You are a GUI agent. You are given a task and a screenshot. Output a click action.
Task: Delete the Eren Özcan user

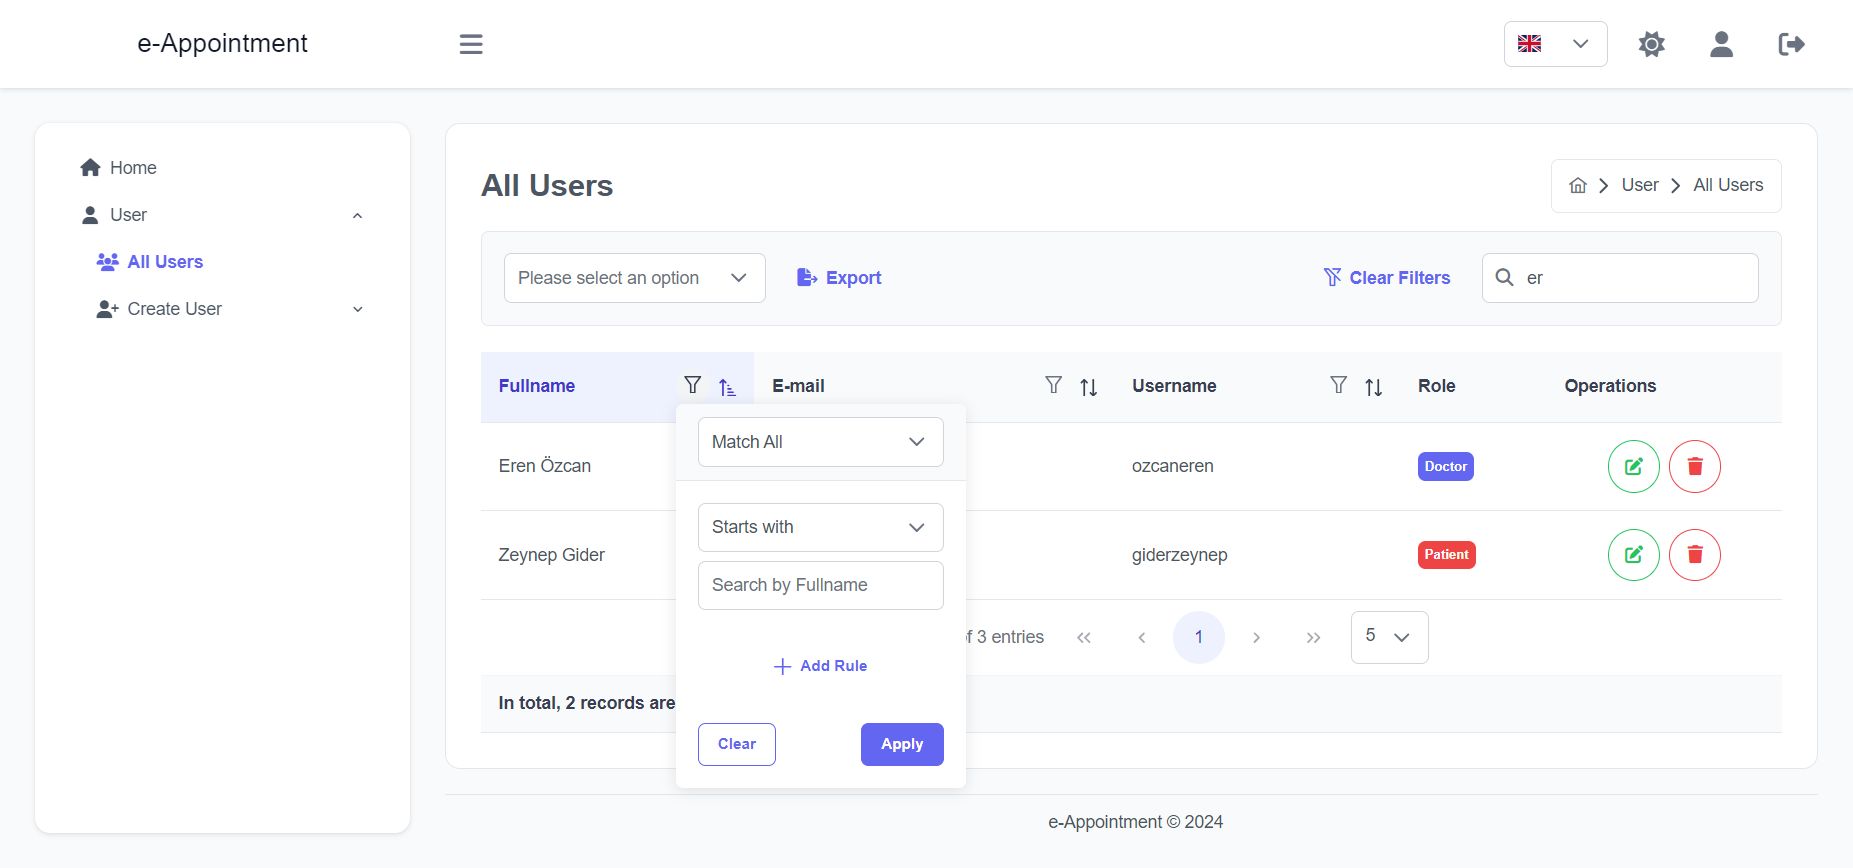point(1695,466)
